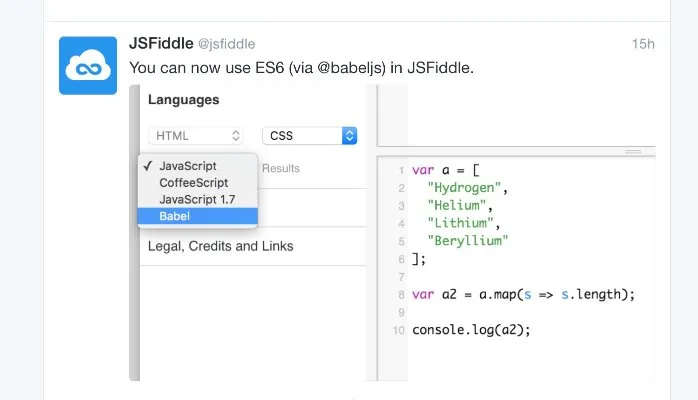Click the var a = [ code line

tap(446, 170)
